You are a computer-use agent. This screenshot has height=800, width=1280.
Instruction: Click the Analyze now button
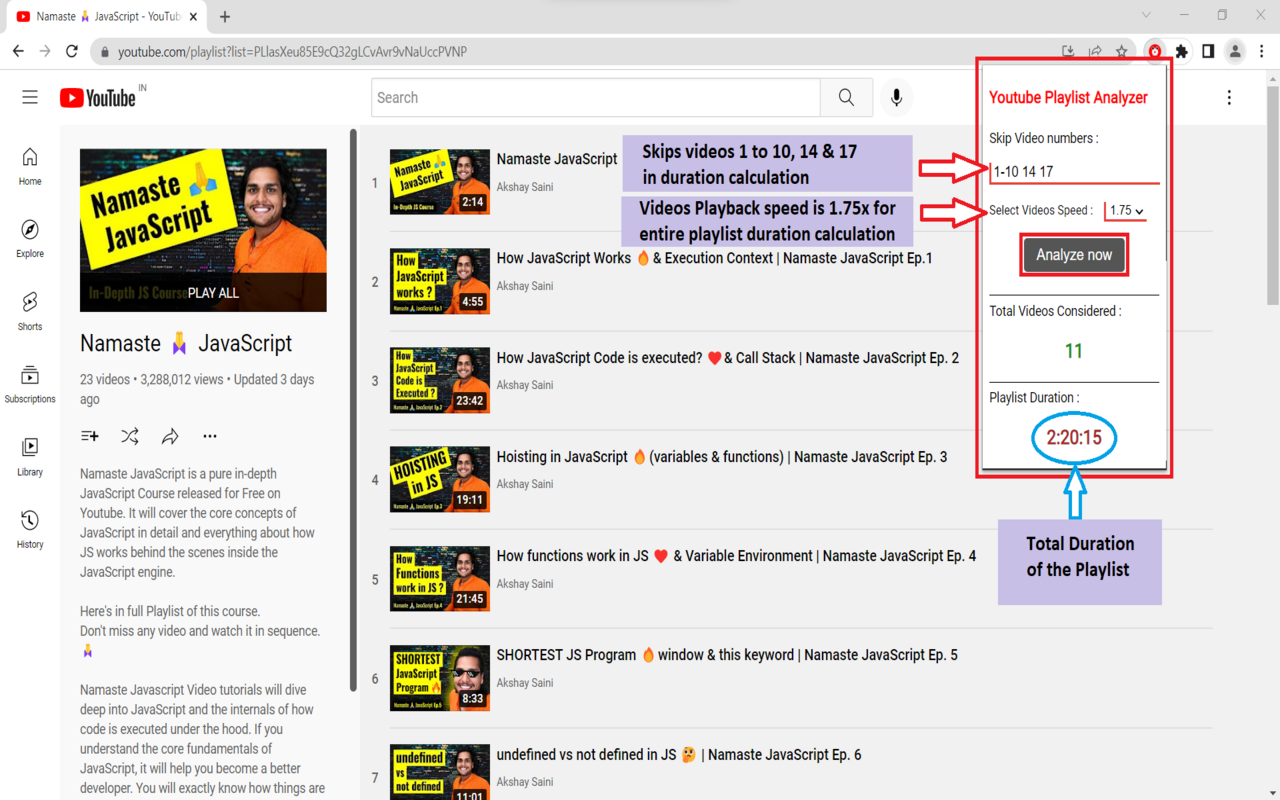pos(1074,255)
